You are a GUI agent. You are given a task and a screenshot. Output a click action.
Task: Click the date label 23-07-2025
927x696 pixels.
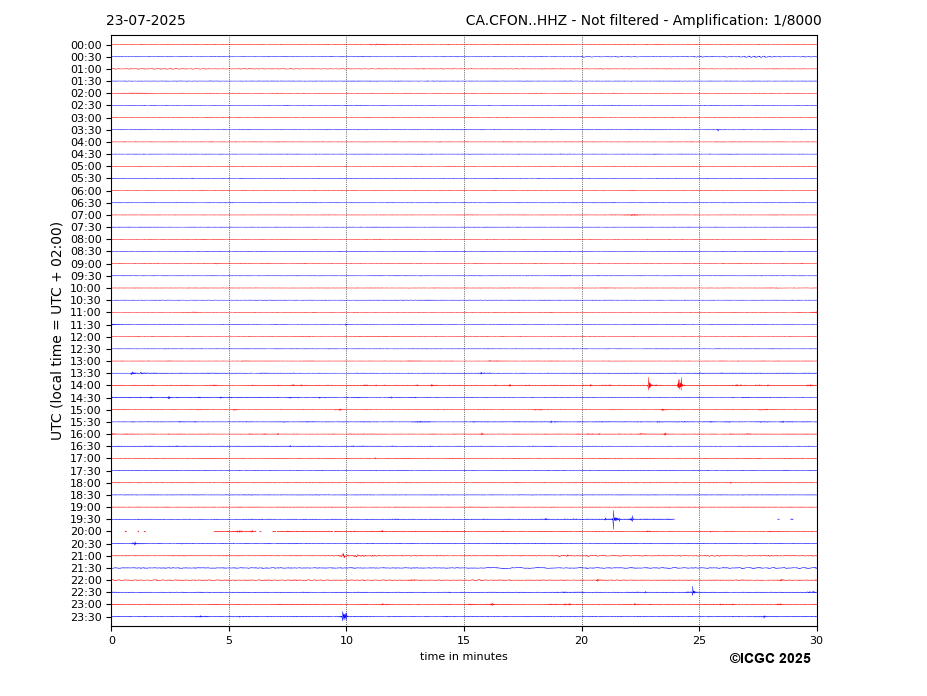coord(145,21)
